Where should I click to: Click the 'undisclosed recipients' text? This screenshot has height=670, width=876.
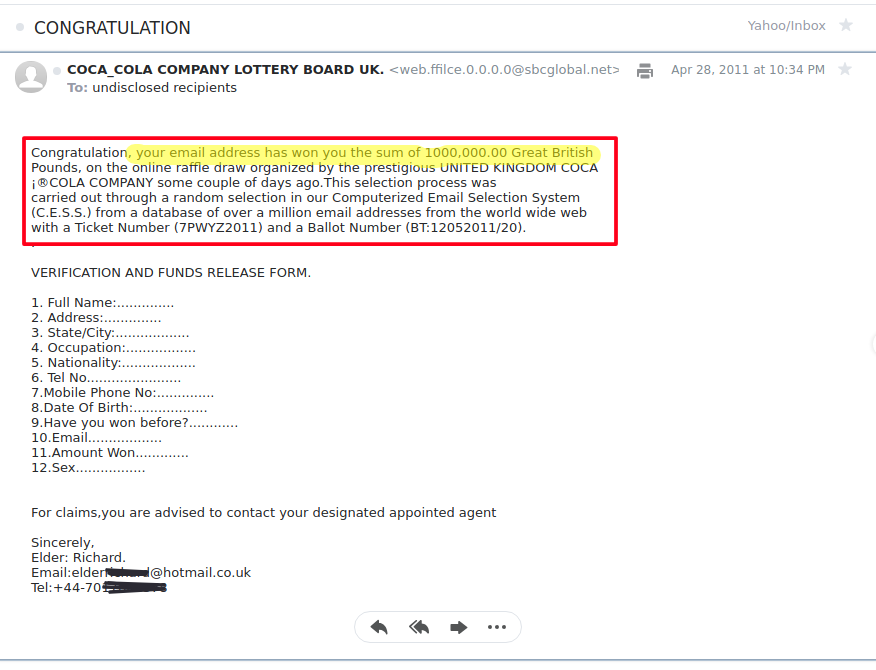click(164, 88)
